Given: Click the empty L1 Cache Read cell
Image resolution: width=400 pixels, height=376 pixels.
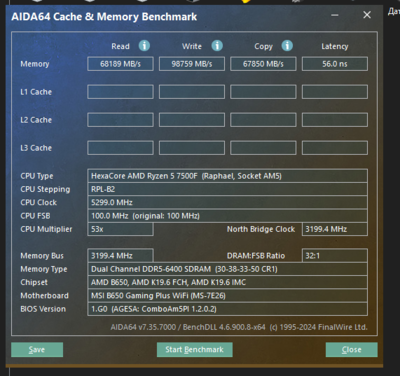Looking at the screenshot, I should pos(120,92).
